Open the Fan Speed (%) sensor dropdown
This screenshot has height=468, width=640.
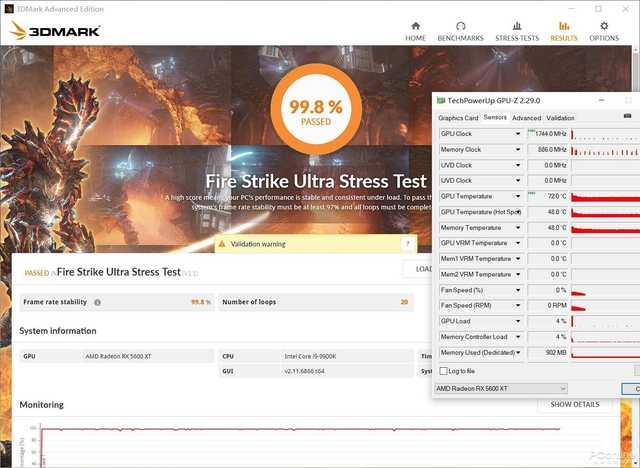point(518,290)
